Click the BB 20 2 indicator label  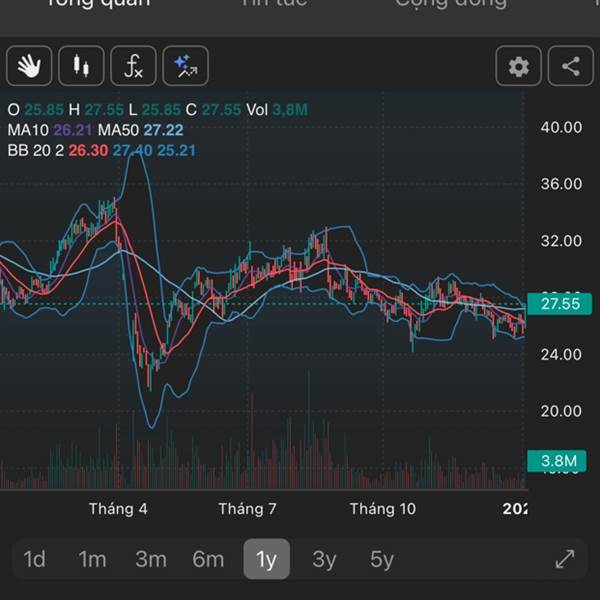(36, 150)
